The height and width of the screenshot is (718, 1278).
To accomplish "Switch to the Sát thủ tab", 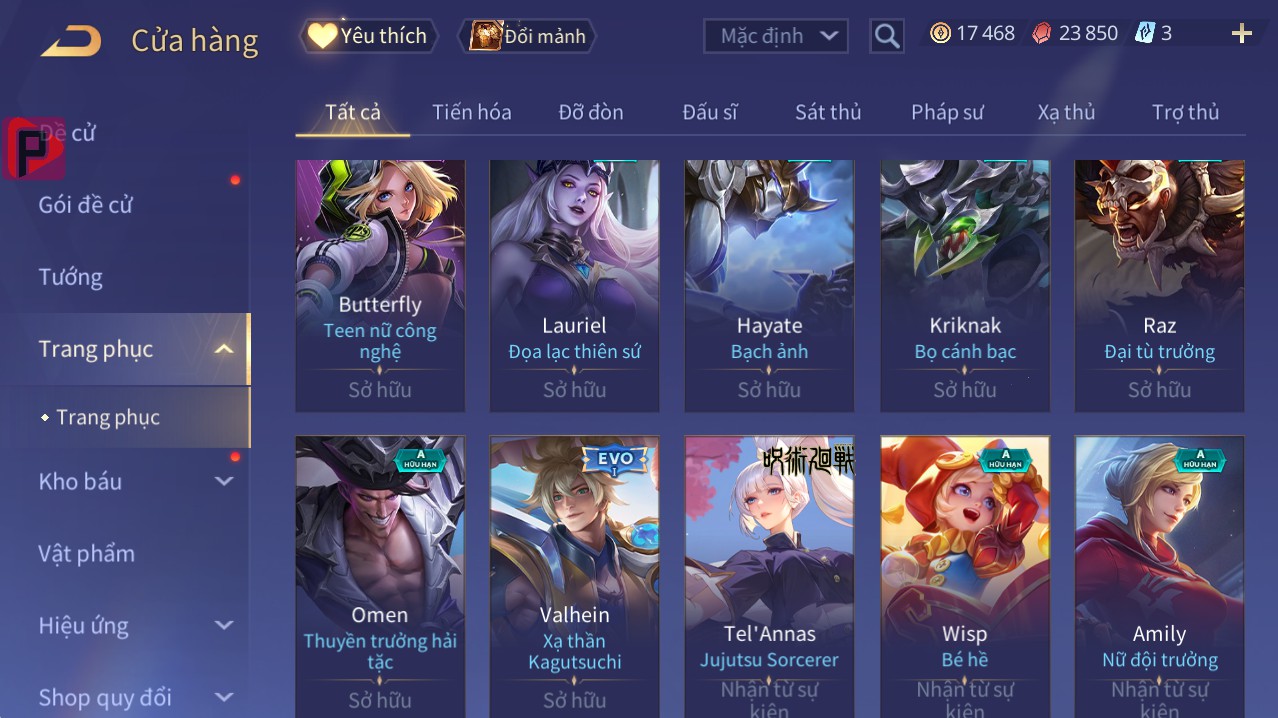I will coord(828,112).
